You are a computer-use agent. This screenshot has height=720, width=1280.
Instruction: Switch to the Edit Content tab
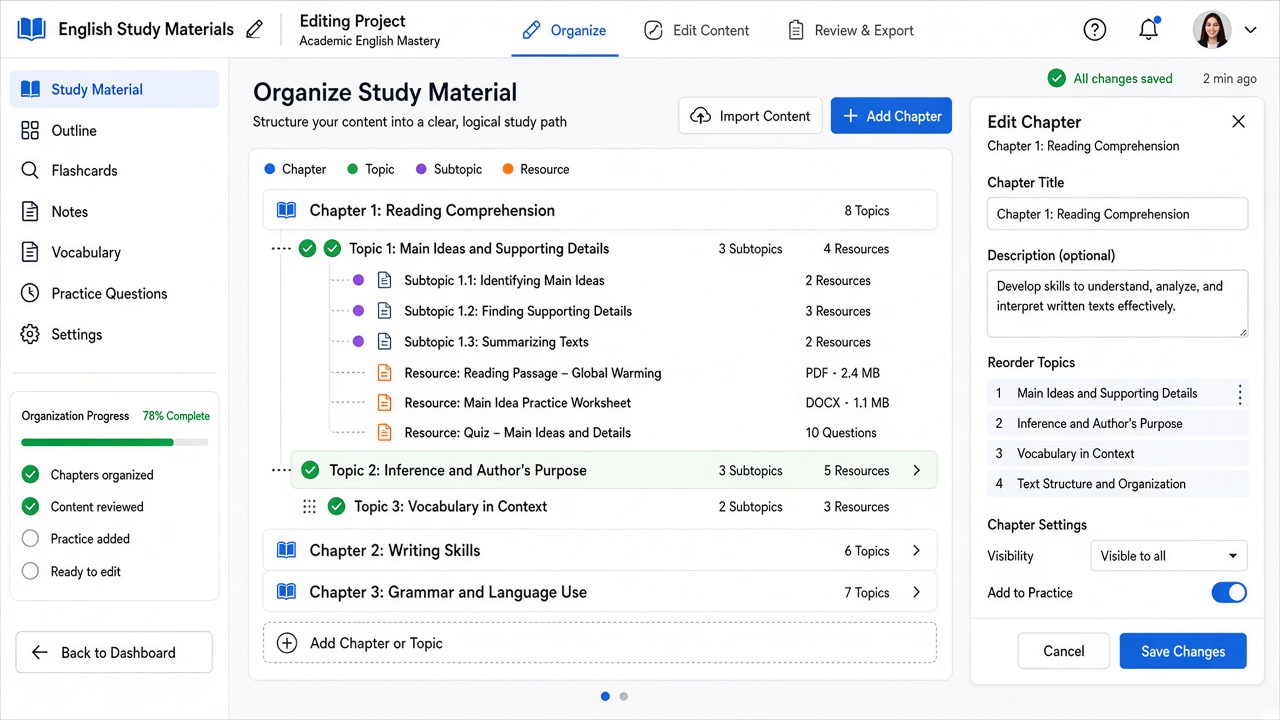coord(697,30)
